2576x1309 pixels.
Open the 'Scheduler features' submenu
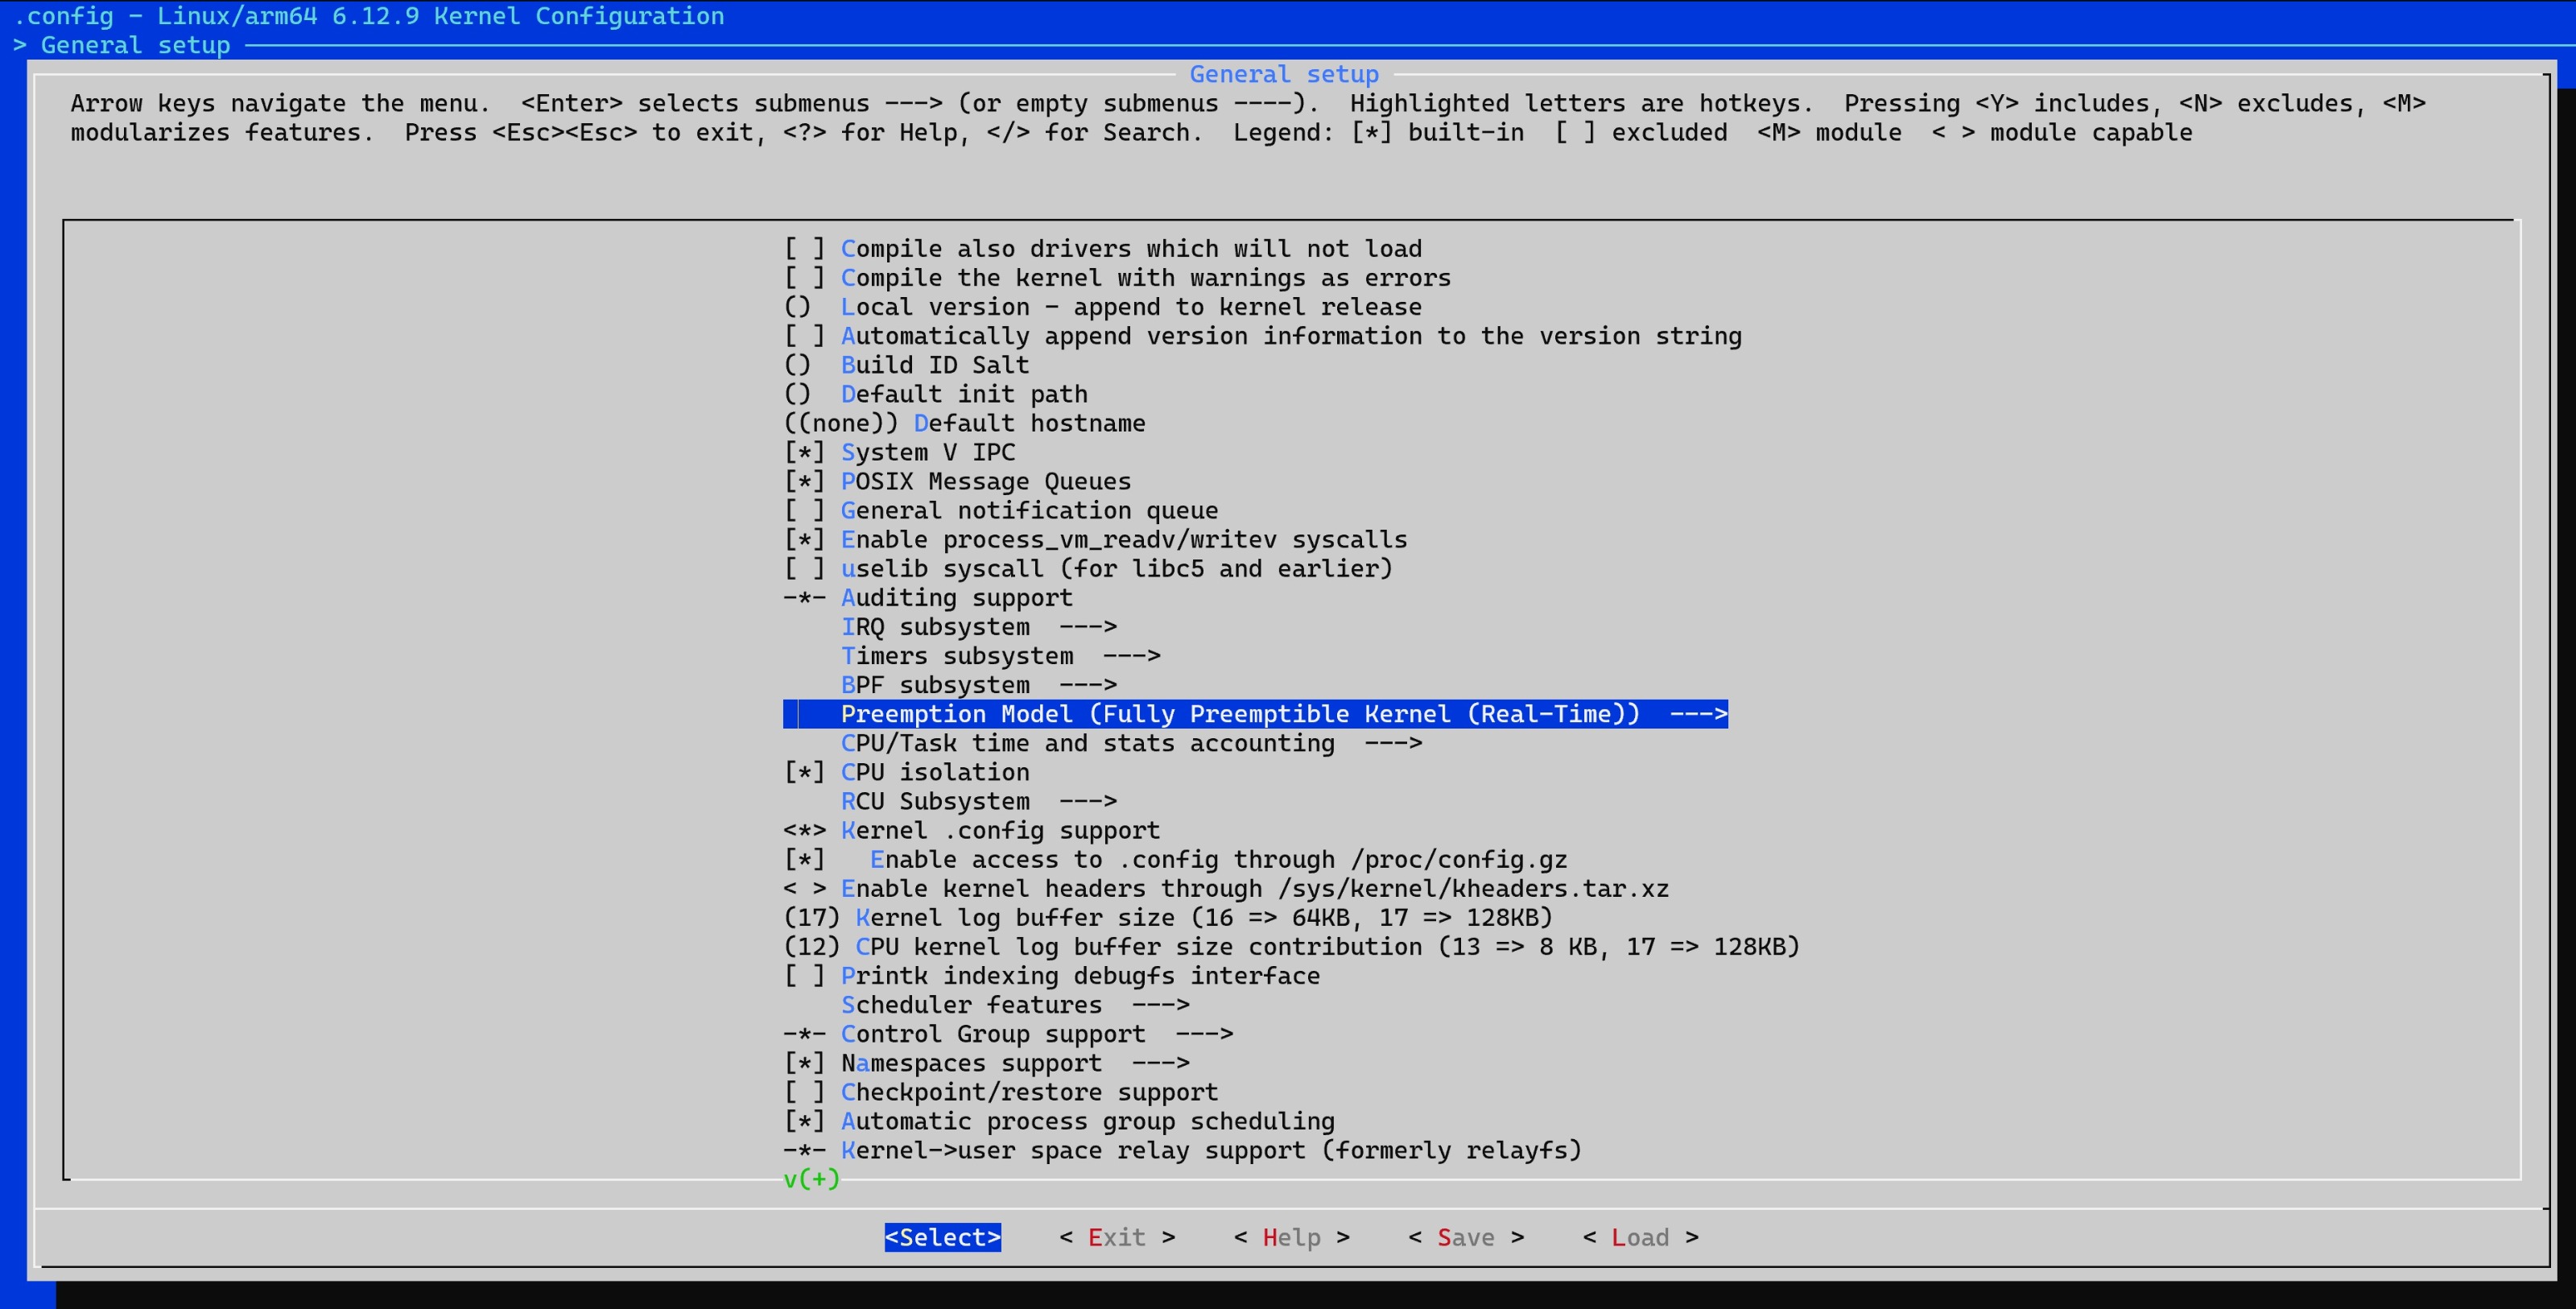pos(1015,1004)
